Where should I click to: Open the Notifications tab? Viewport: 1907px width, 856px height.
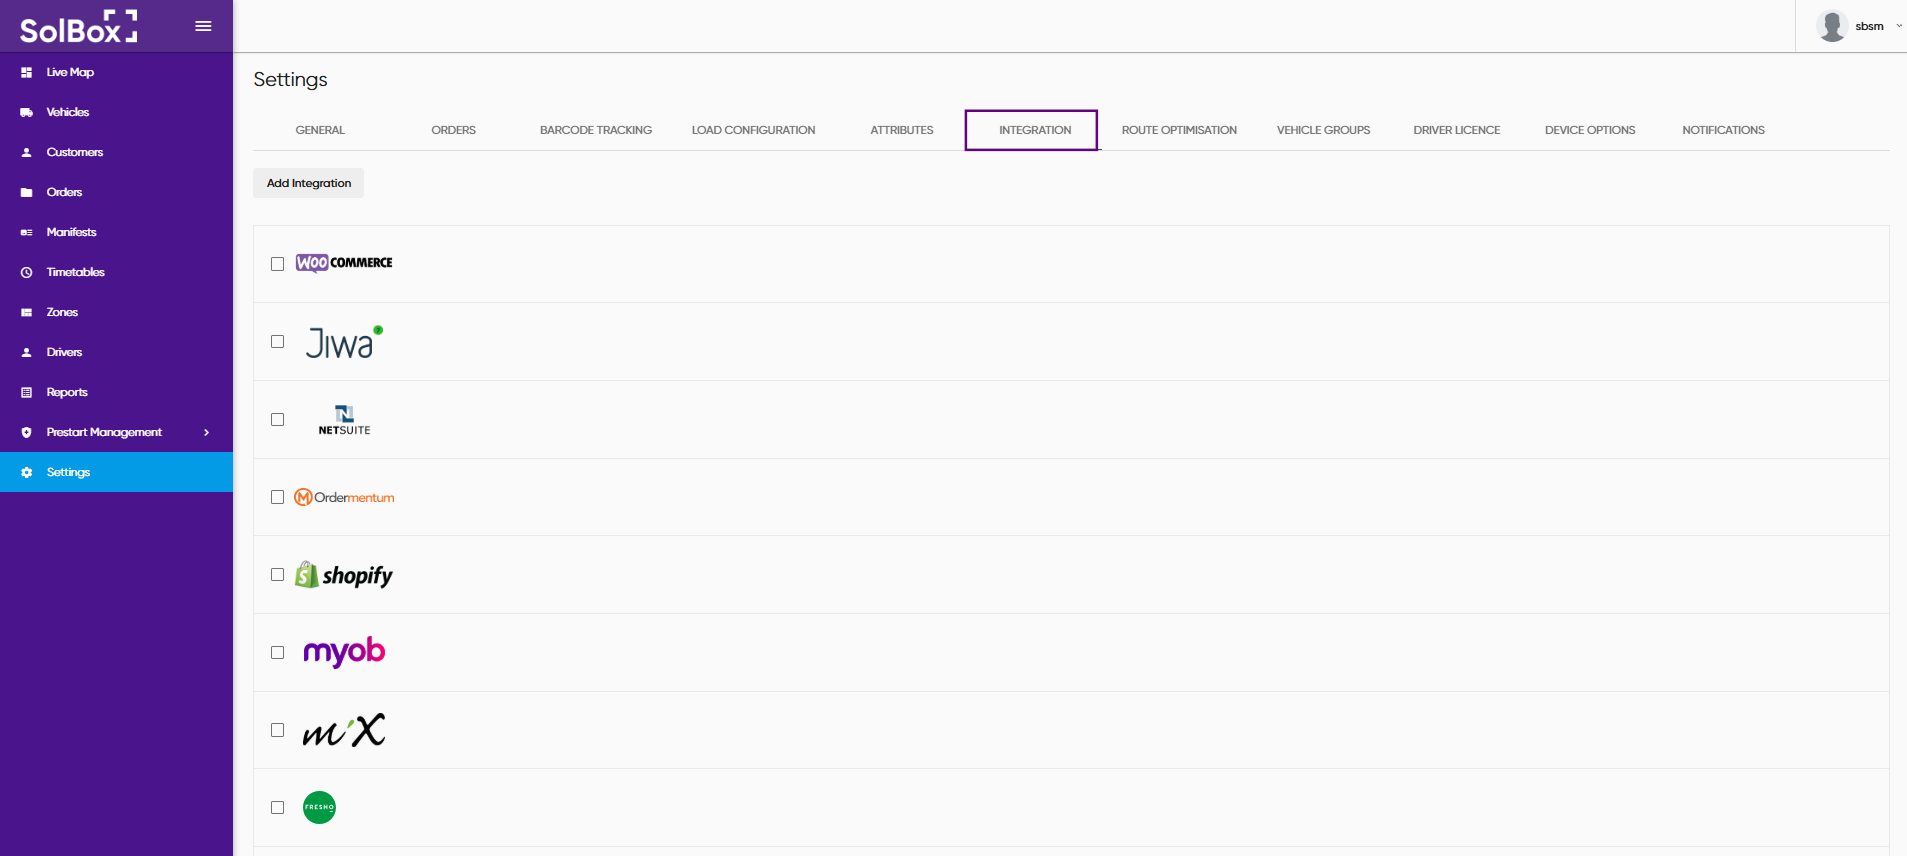[1723, 130]
